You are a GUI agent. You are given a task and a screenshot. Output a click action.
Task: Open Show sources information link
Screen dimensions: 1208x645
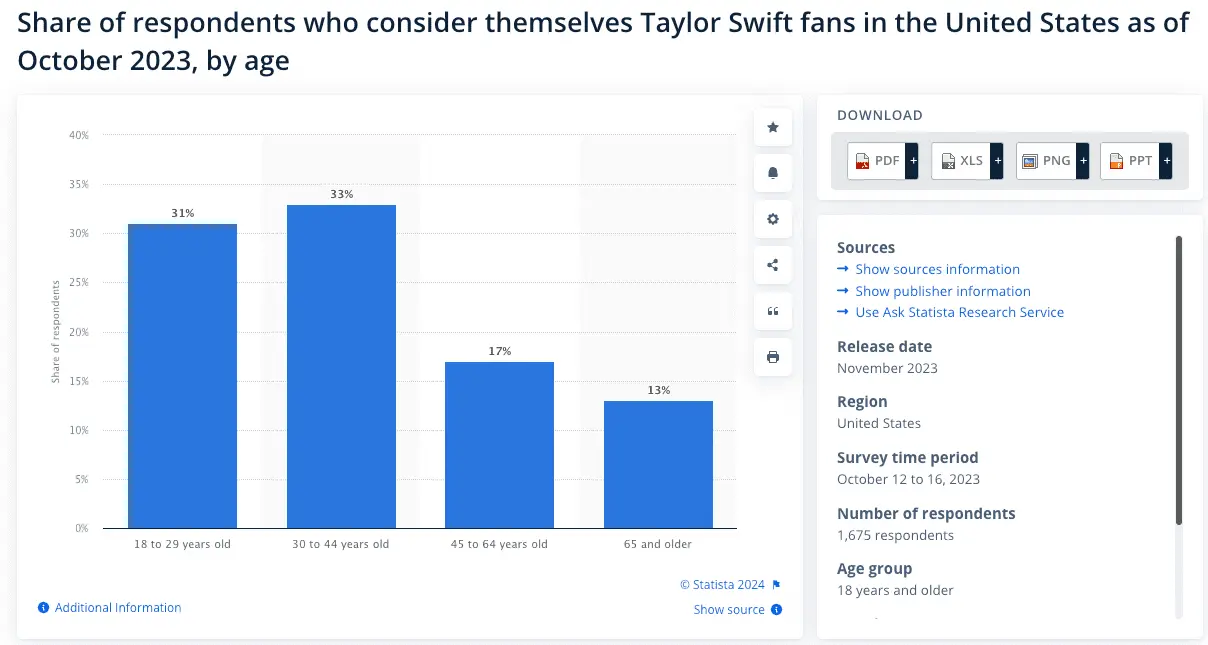click(x=937, y=269)
